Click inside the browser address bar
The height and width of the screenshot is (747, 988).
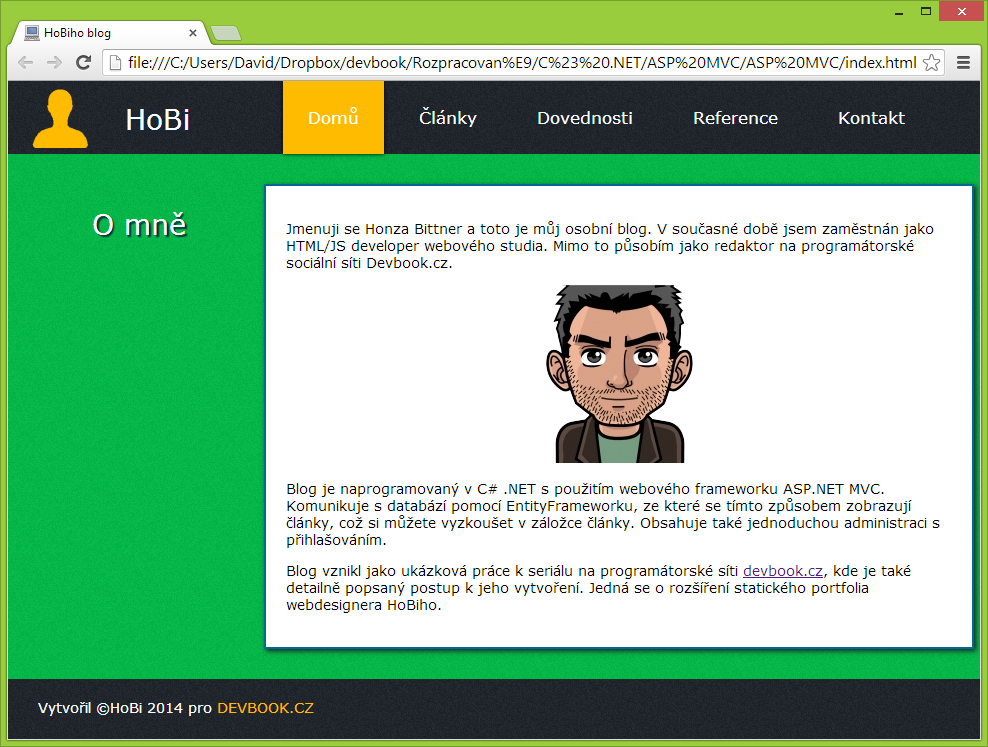[x=500, y=61]
